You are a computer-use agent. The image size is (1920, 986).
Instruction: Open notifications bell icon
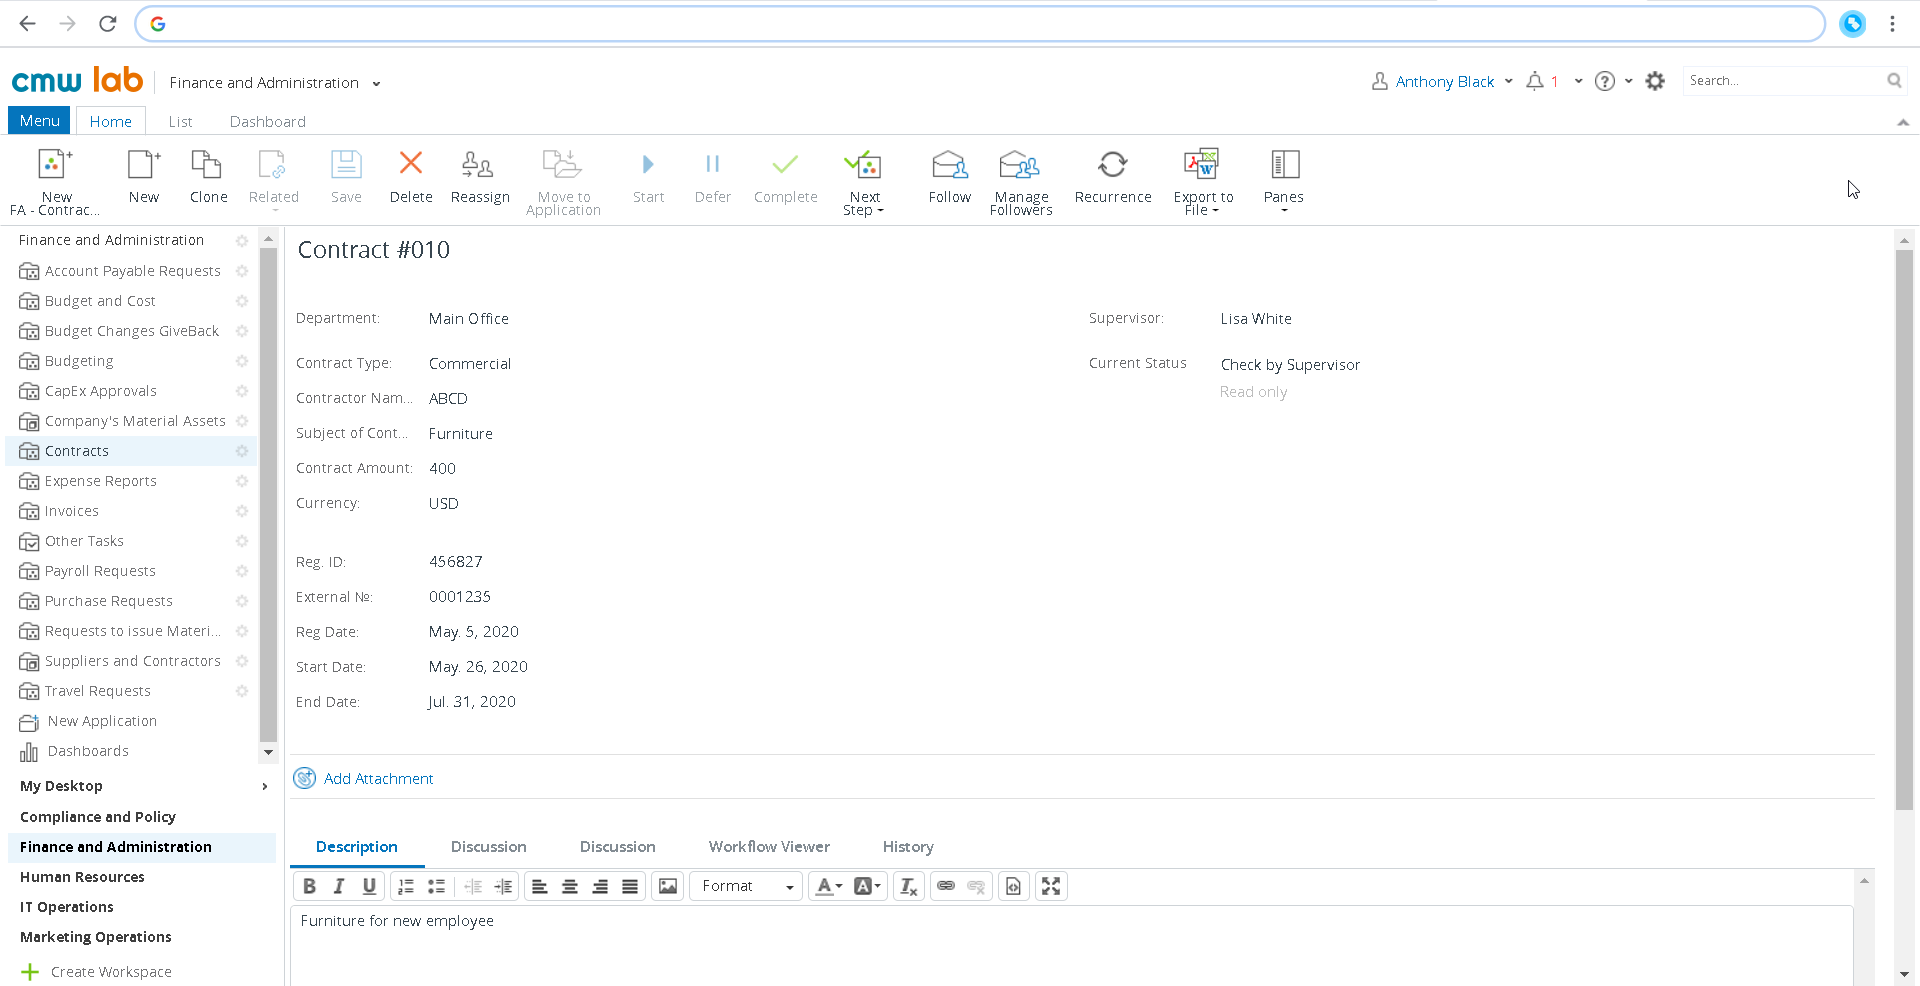[x=1535, y=81]
